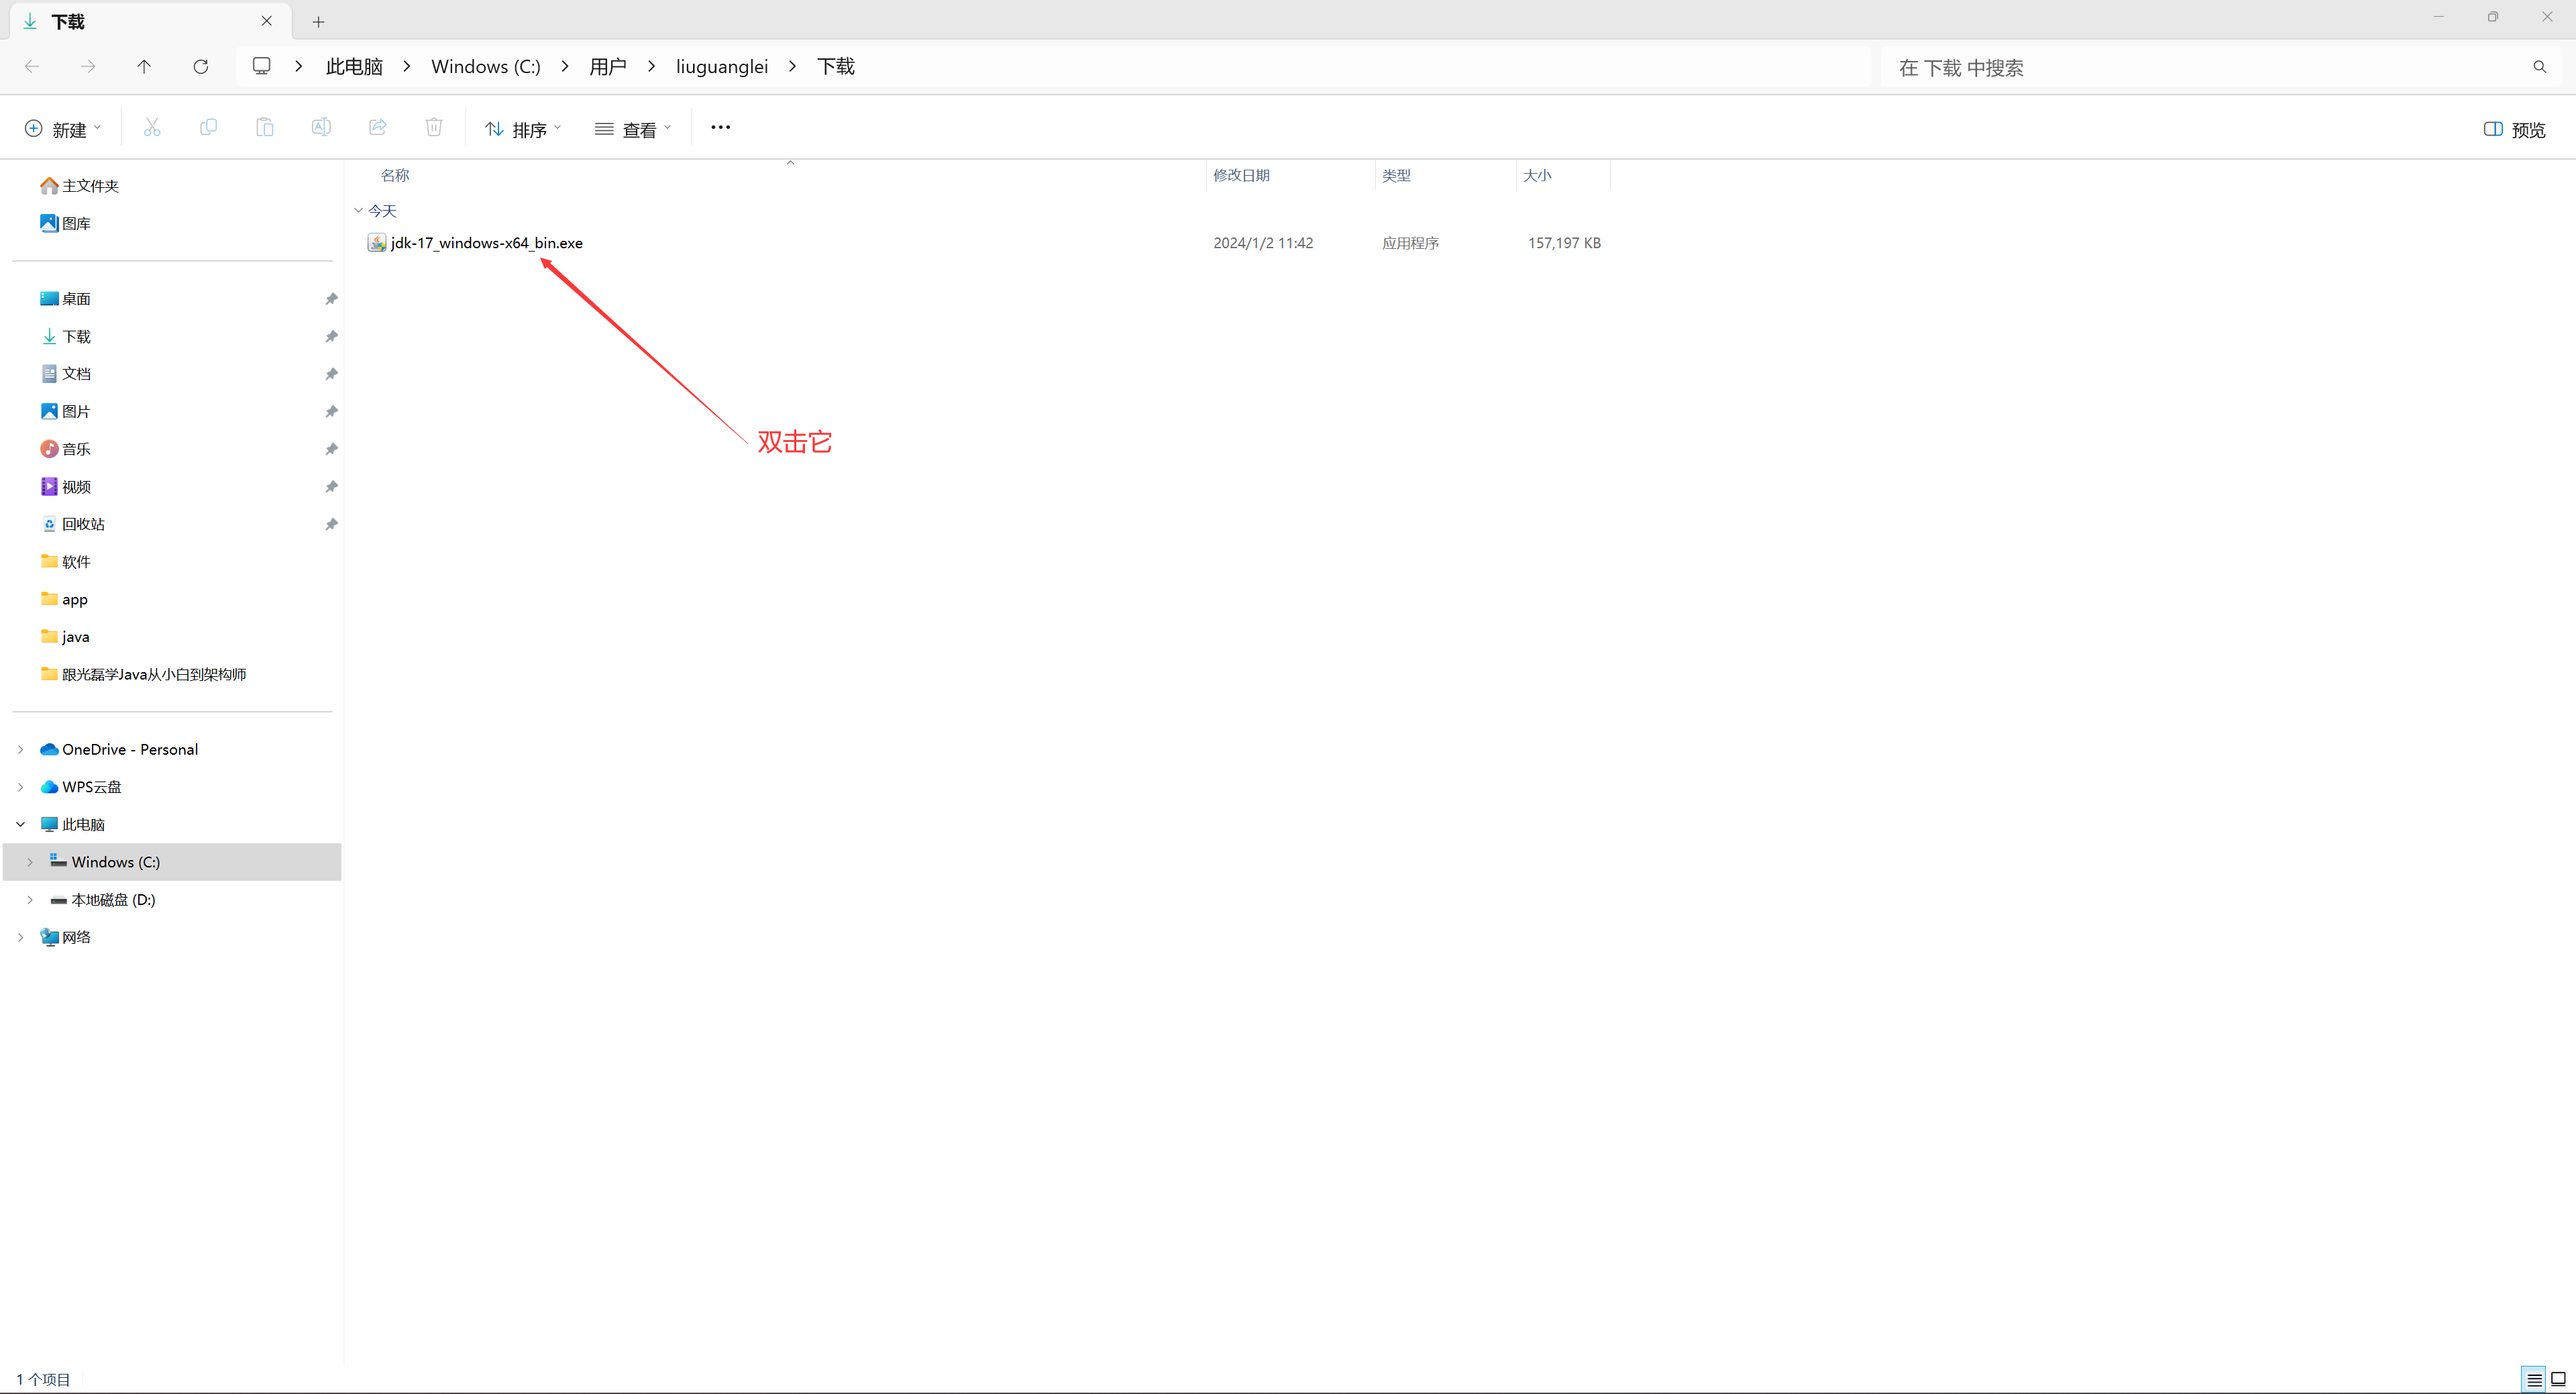Click the 157,197 KB size cell
This screenshot has height=1394, width=2576.
click(x=1564, y=243)
